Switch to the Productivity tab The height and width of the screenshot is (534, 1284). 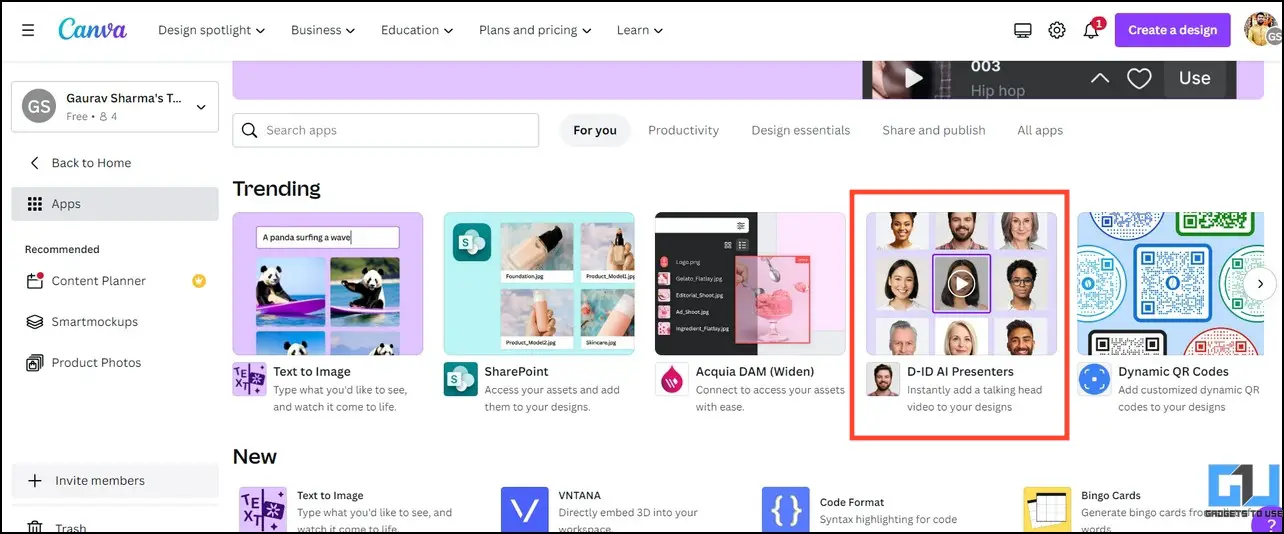(683, 130)
